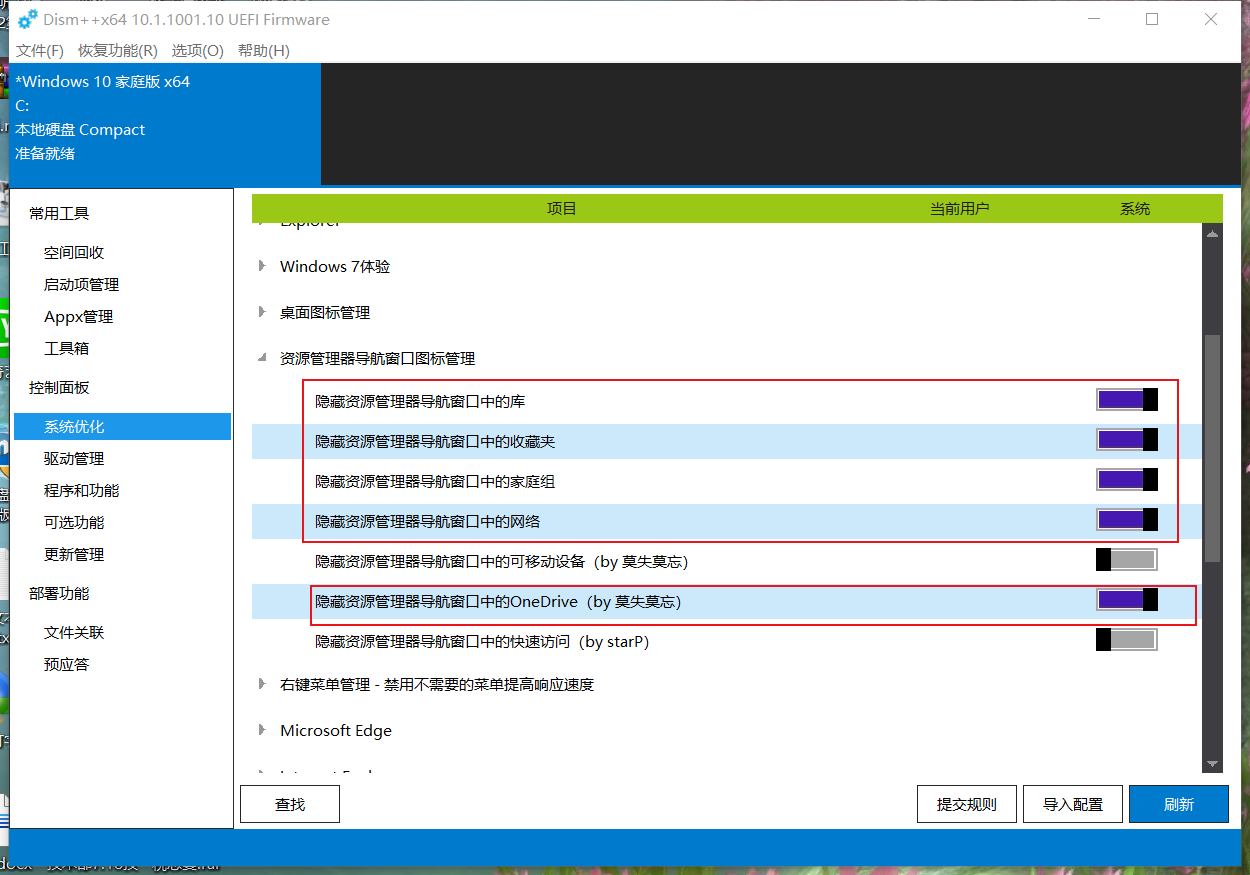
Task: Click the 提交规则 button
Action: click(967, 804)
